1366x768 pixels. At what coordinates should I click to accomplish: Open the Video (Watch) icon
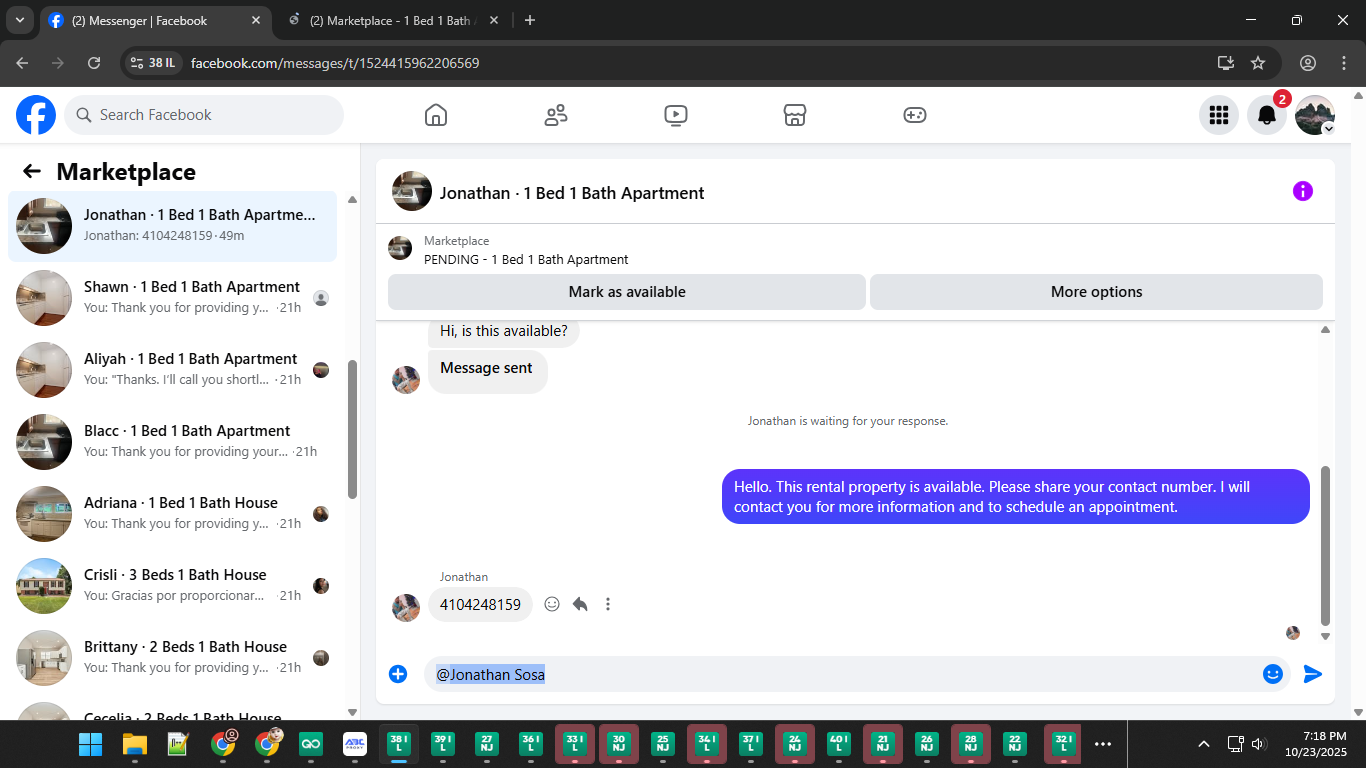[676, 115]
